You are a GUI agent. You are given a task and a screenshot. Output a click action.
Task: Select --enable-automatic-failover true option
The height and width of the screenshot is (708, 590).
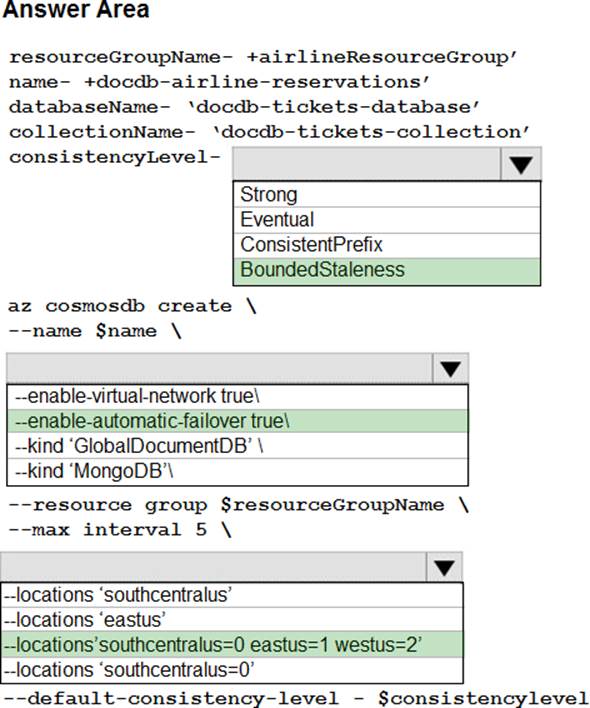pos(237,421)
